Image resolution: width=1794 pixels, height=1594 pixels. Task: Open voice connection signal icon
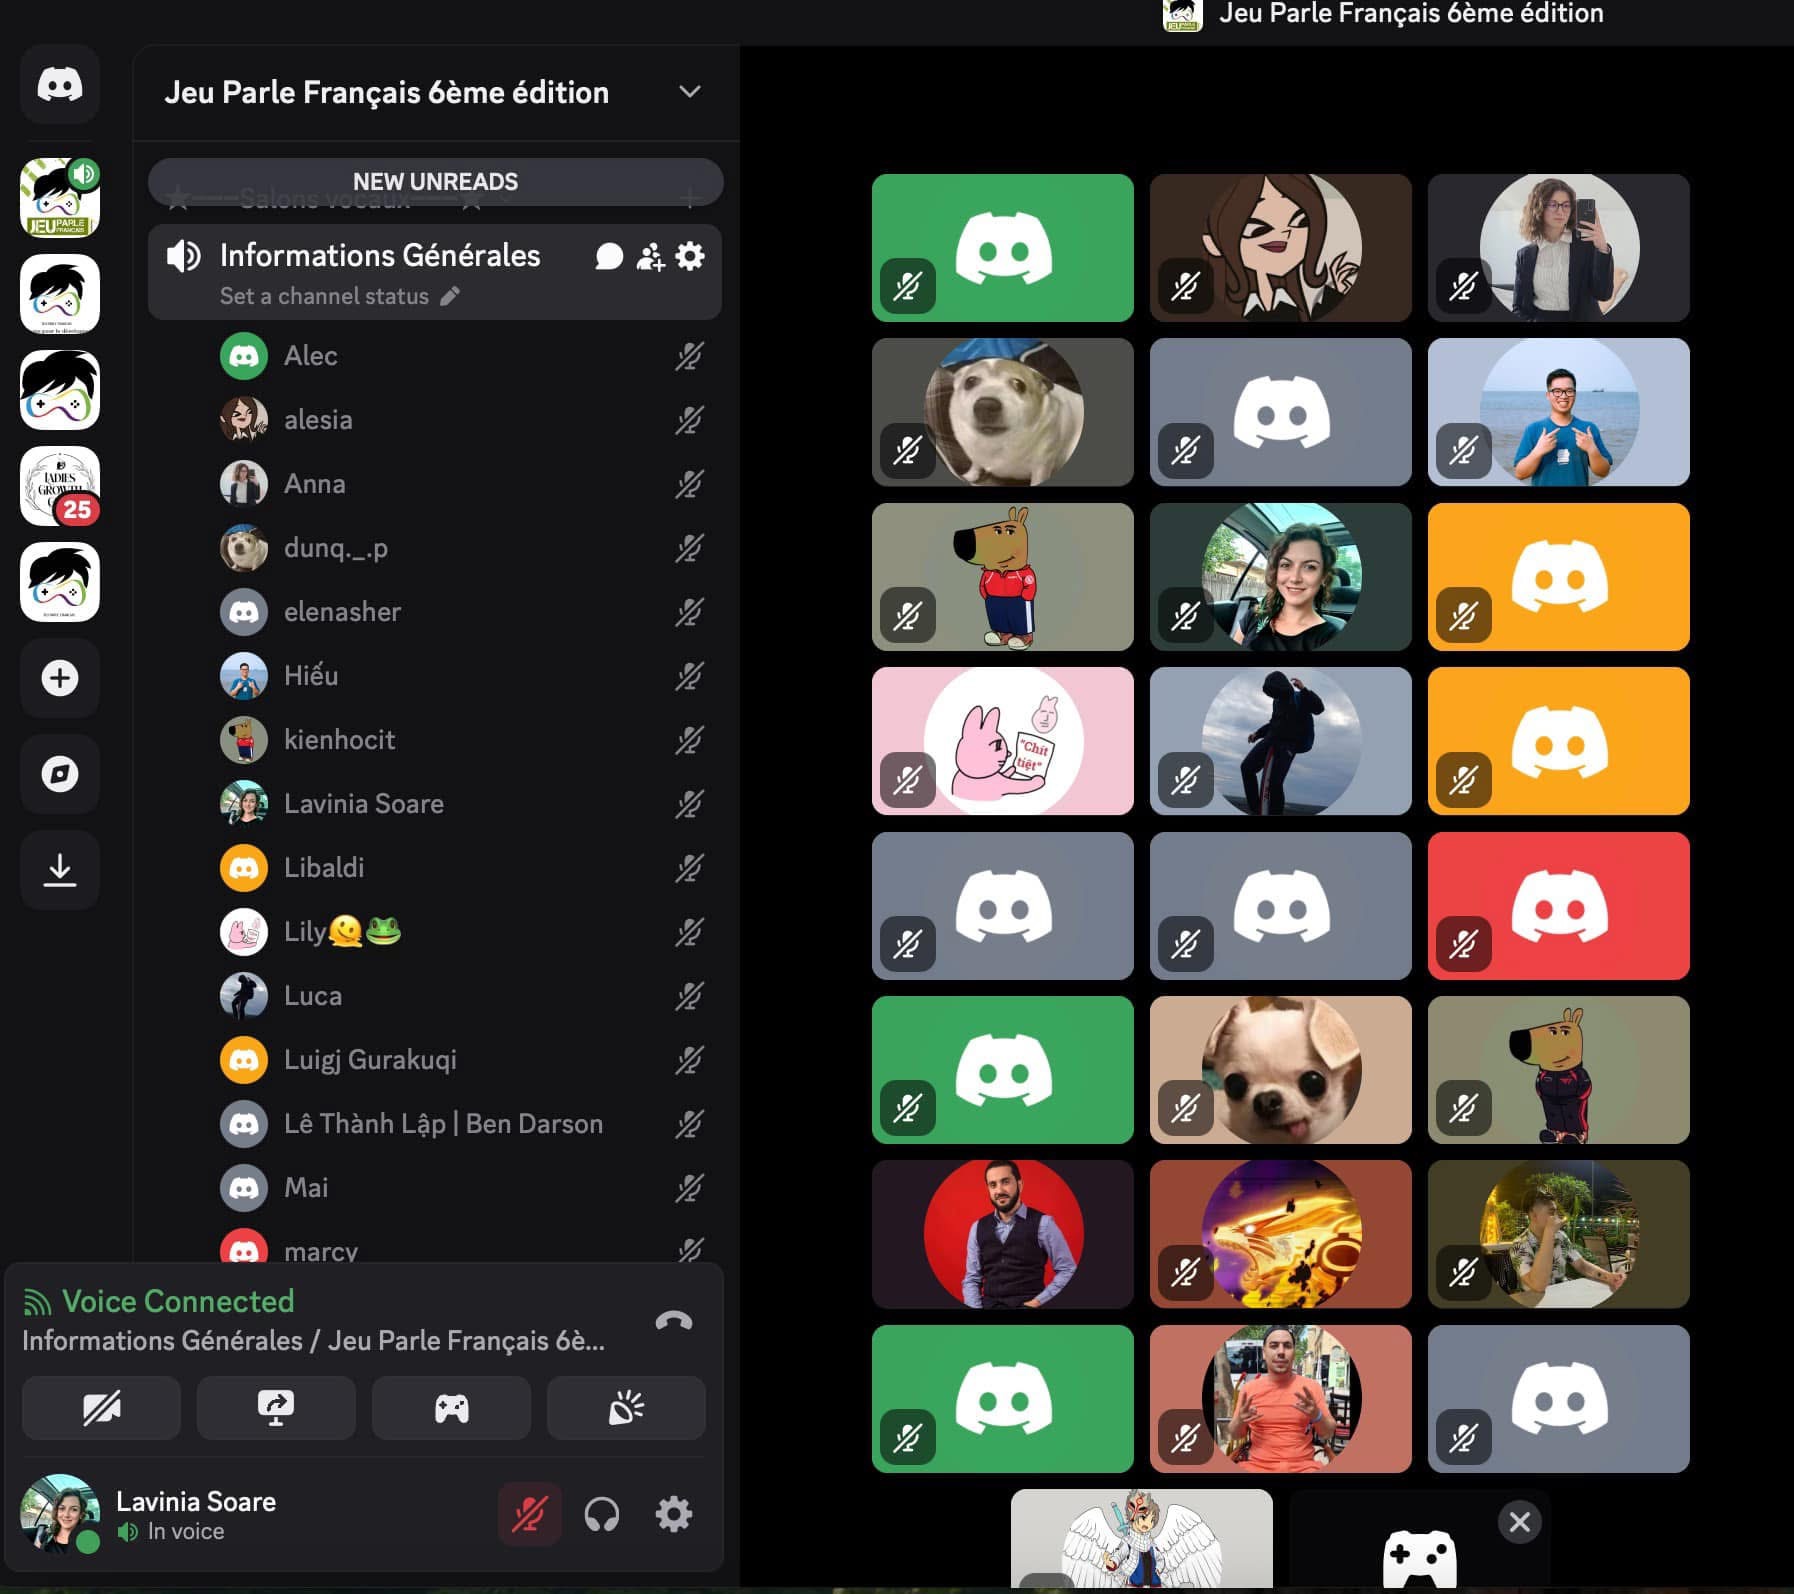pyautogui.click(x=37, y=1302)
